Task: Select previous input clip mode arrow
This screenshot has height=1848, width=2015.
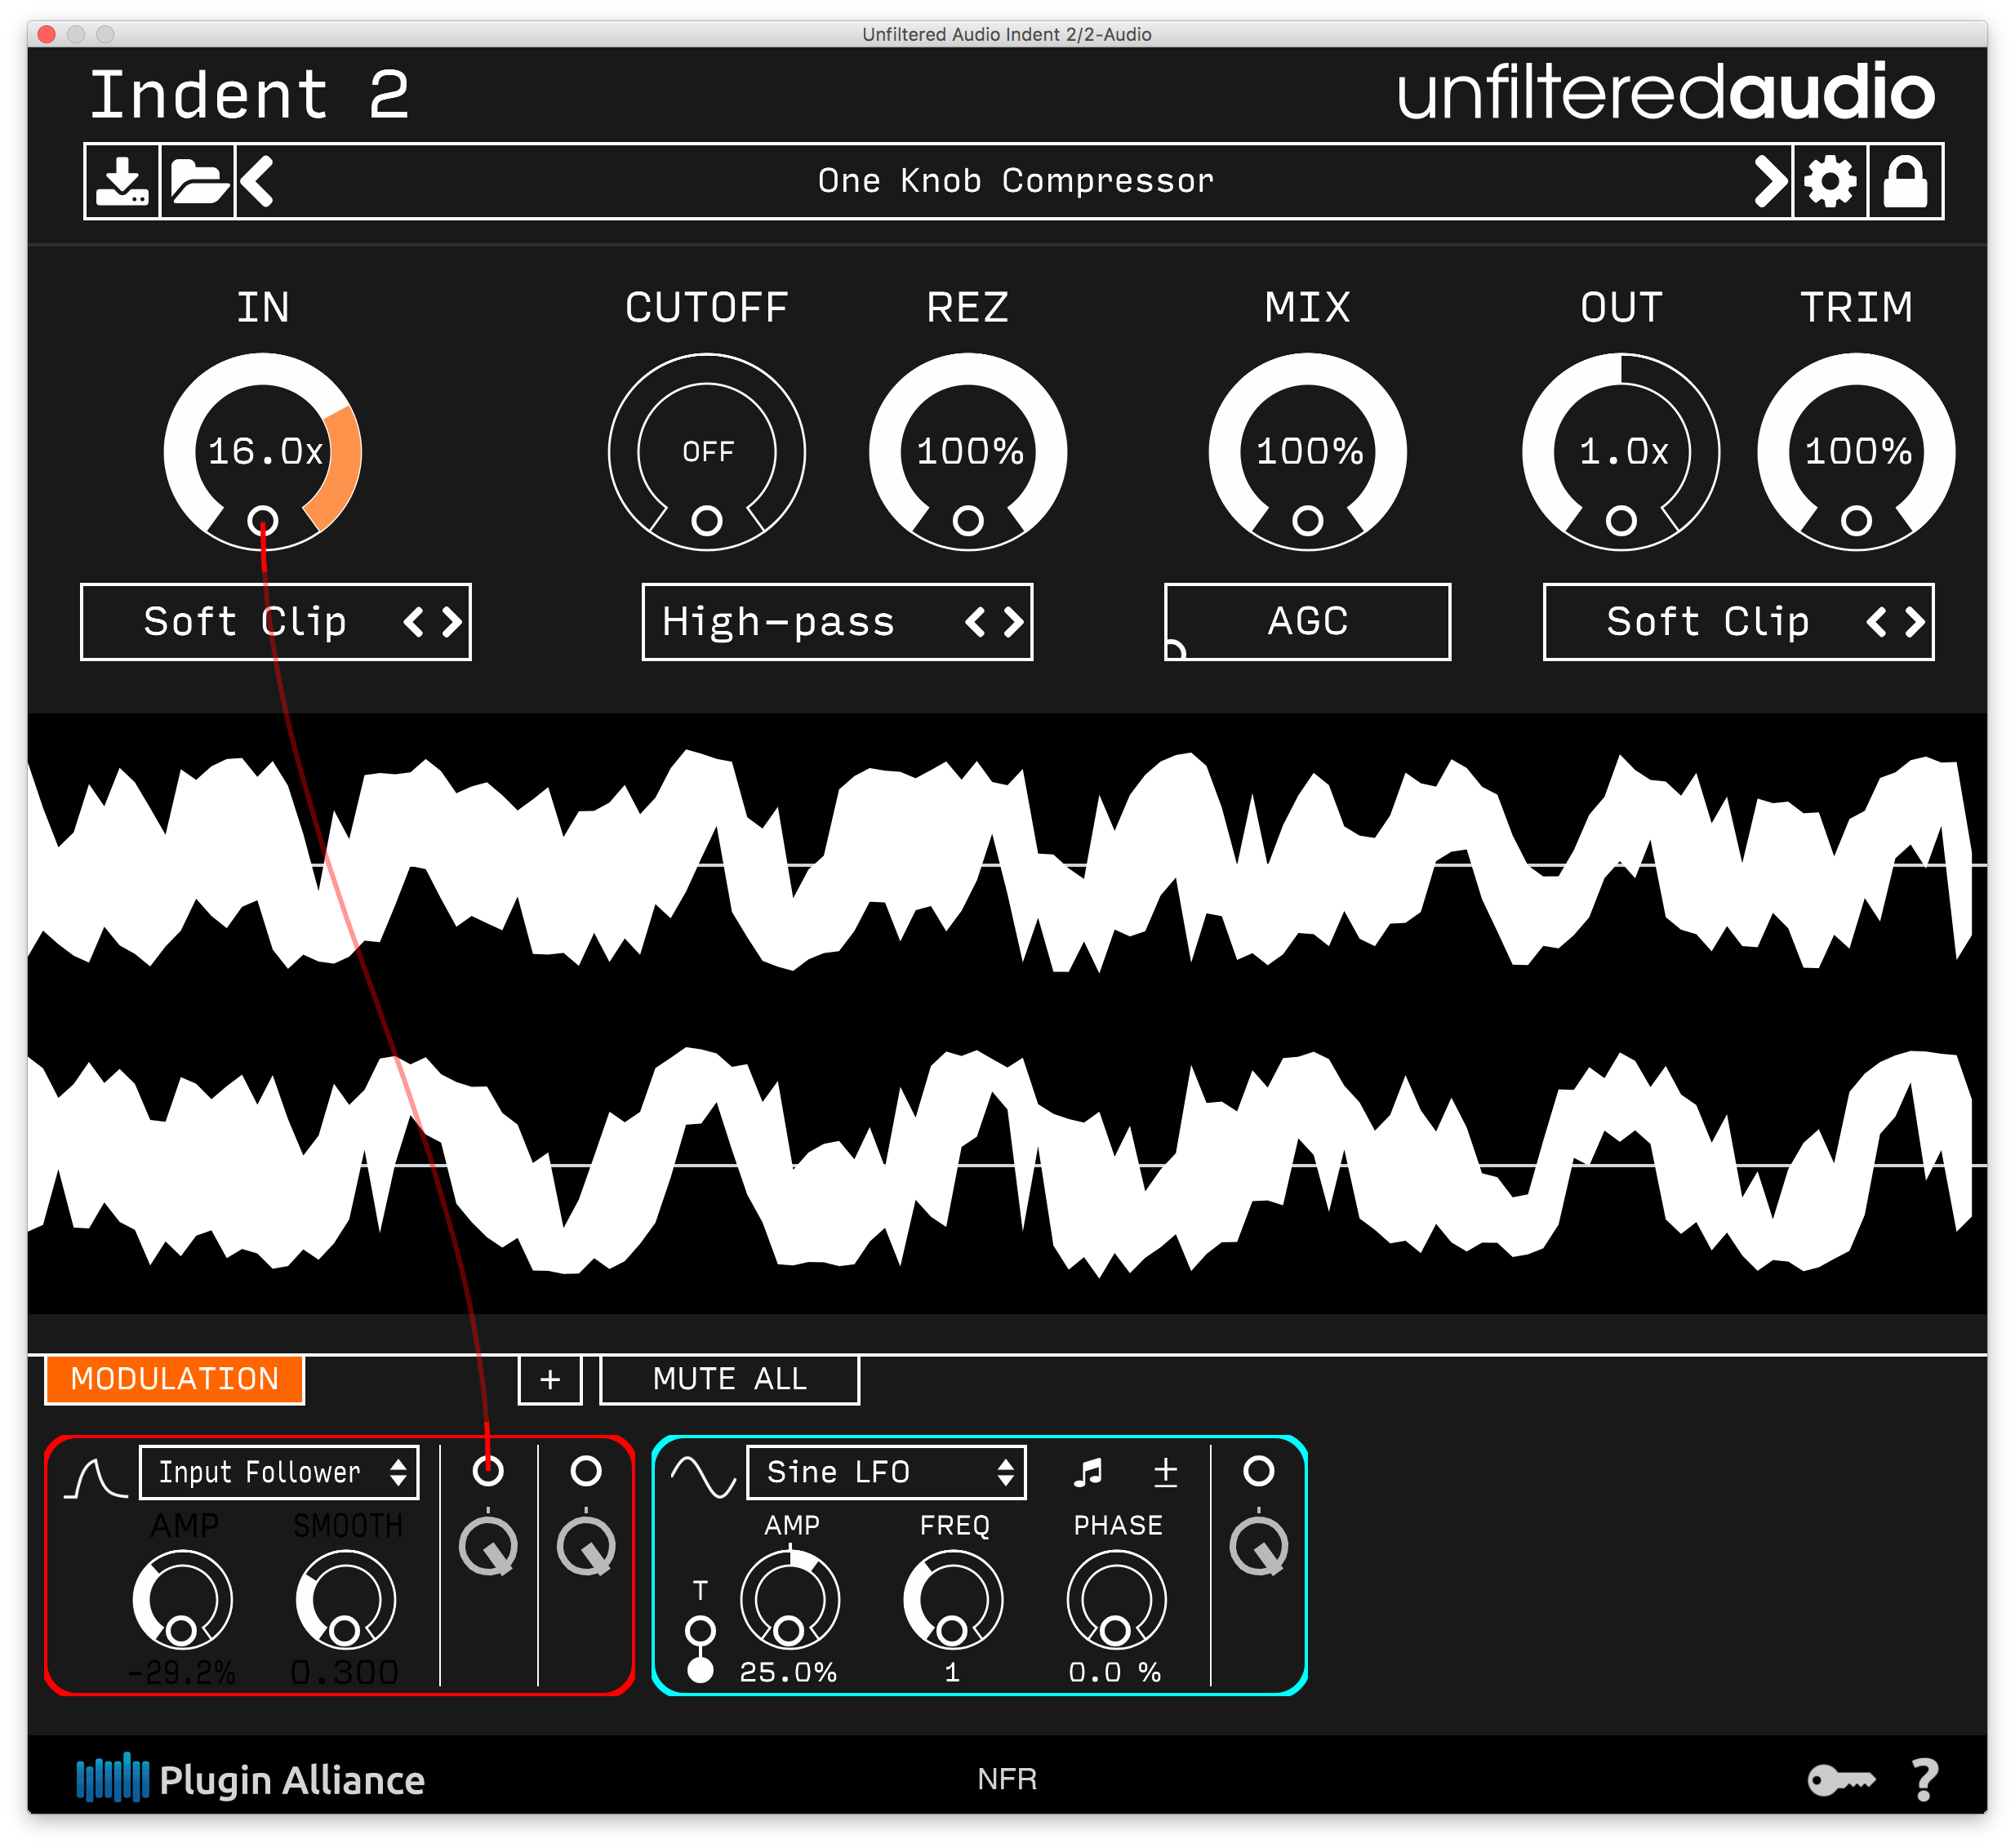Action: [x=413, y=622]
